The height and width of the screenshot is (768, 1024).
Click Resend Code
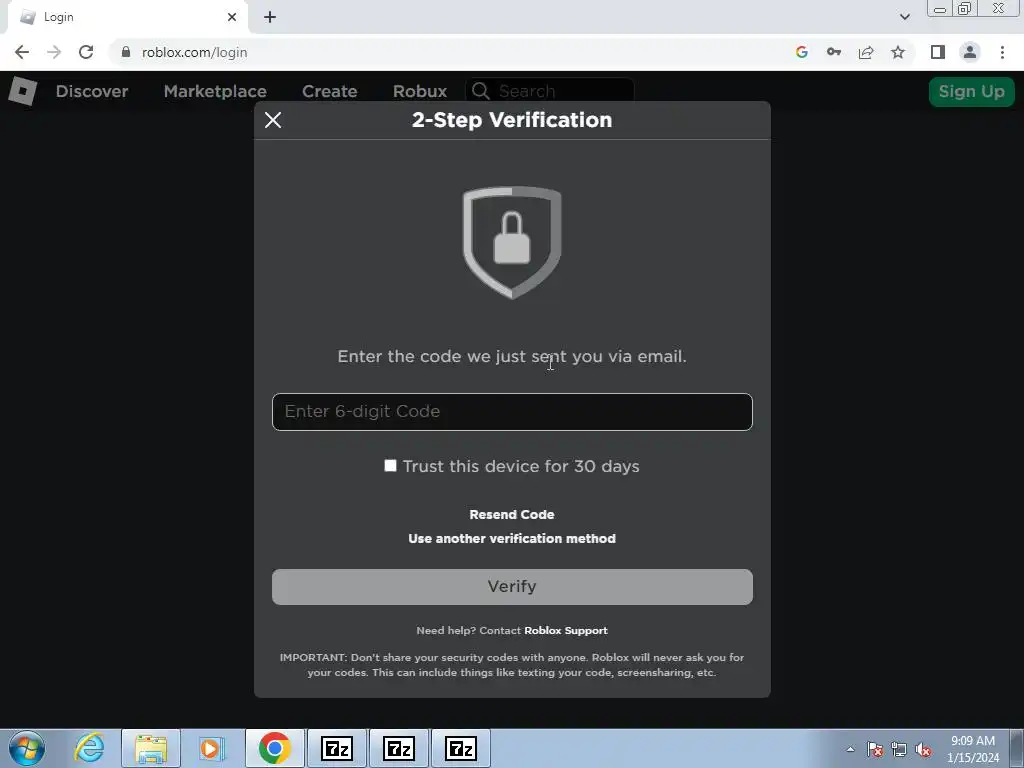pyautogui.click(x=512, y=515)
